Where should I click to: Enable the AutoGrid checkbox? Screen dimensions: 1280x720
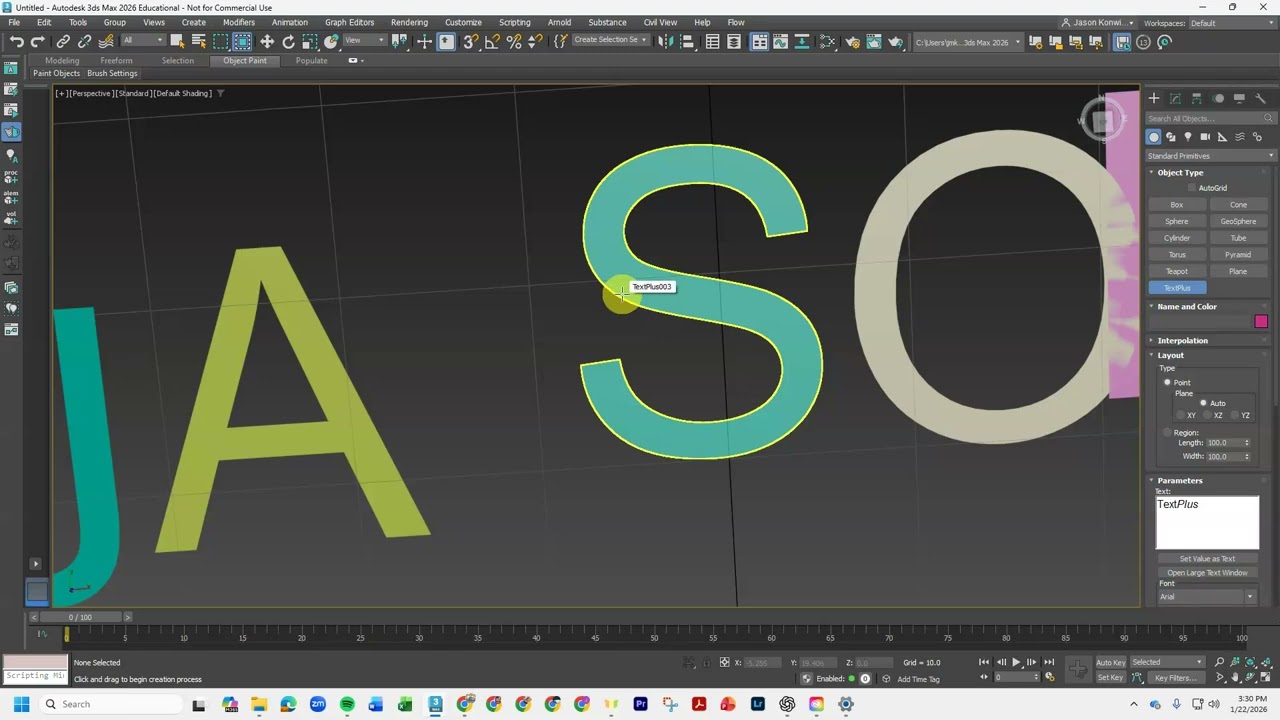(1192, 188)
